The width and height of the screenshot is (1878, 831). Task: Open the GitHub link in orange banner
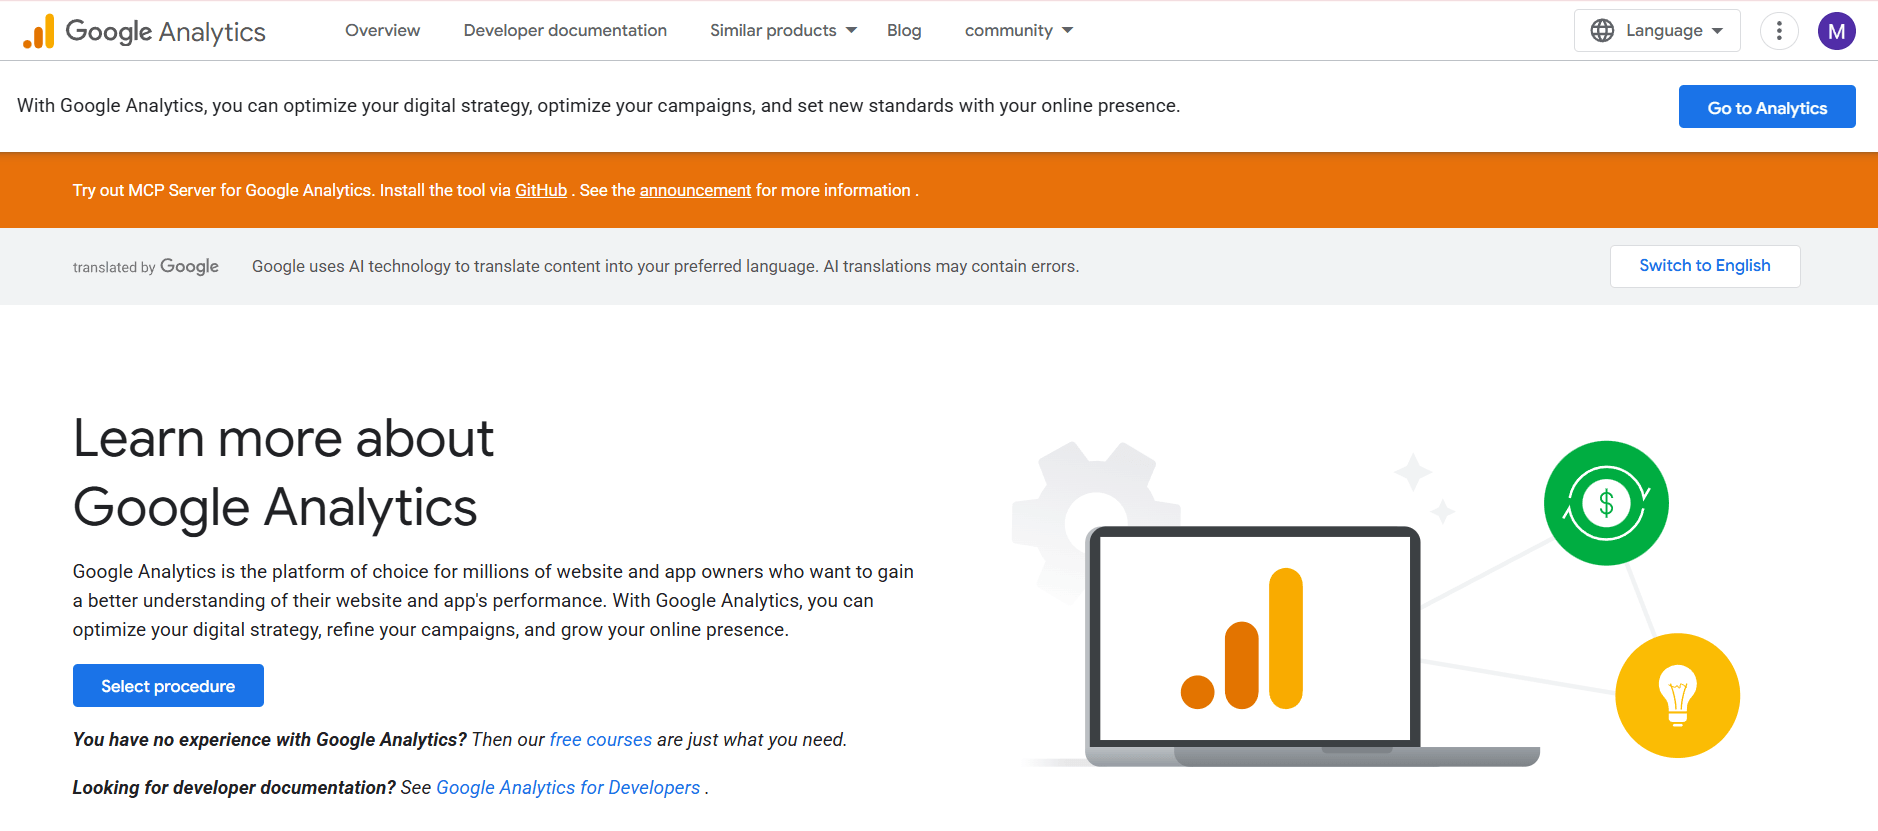(541, 190)
